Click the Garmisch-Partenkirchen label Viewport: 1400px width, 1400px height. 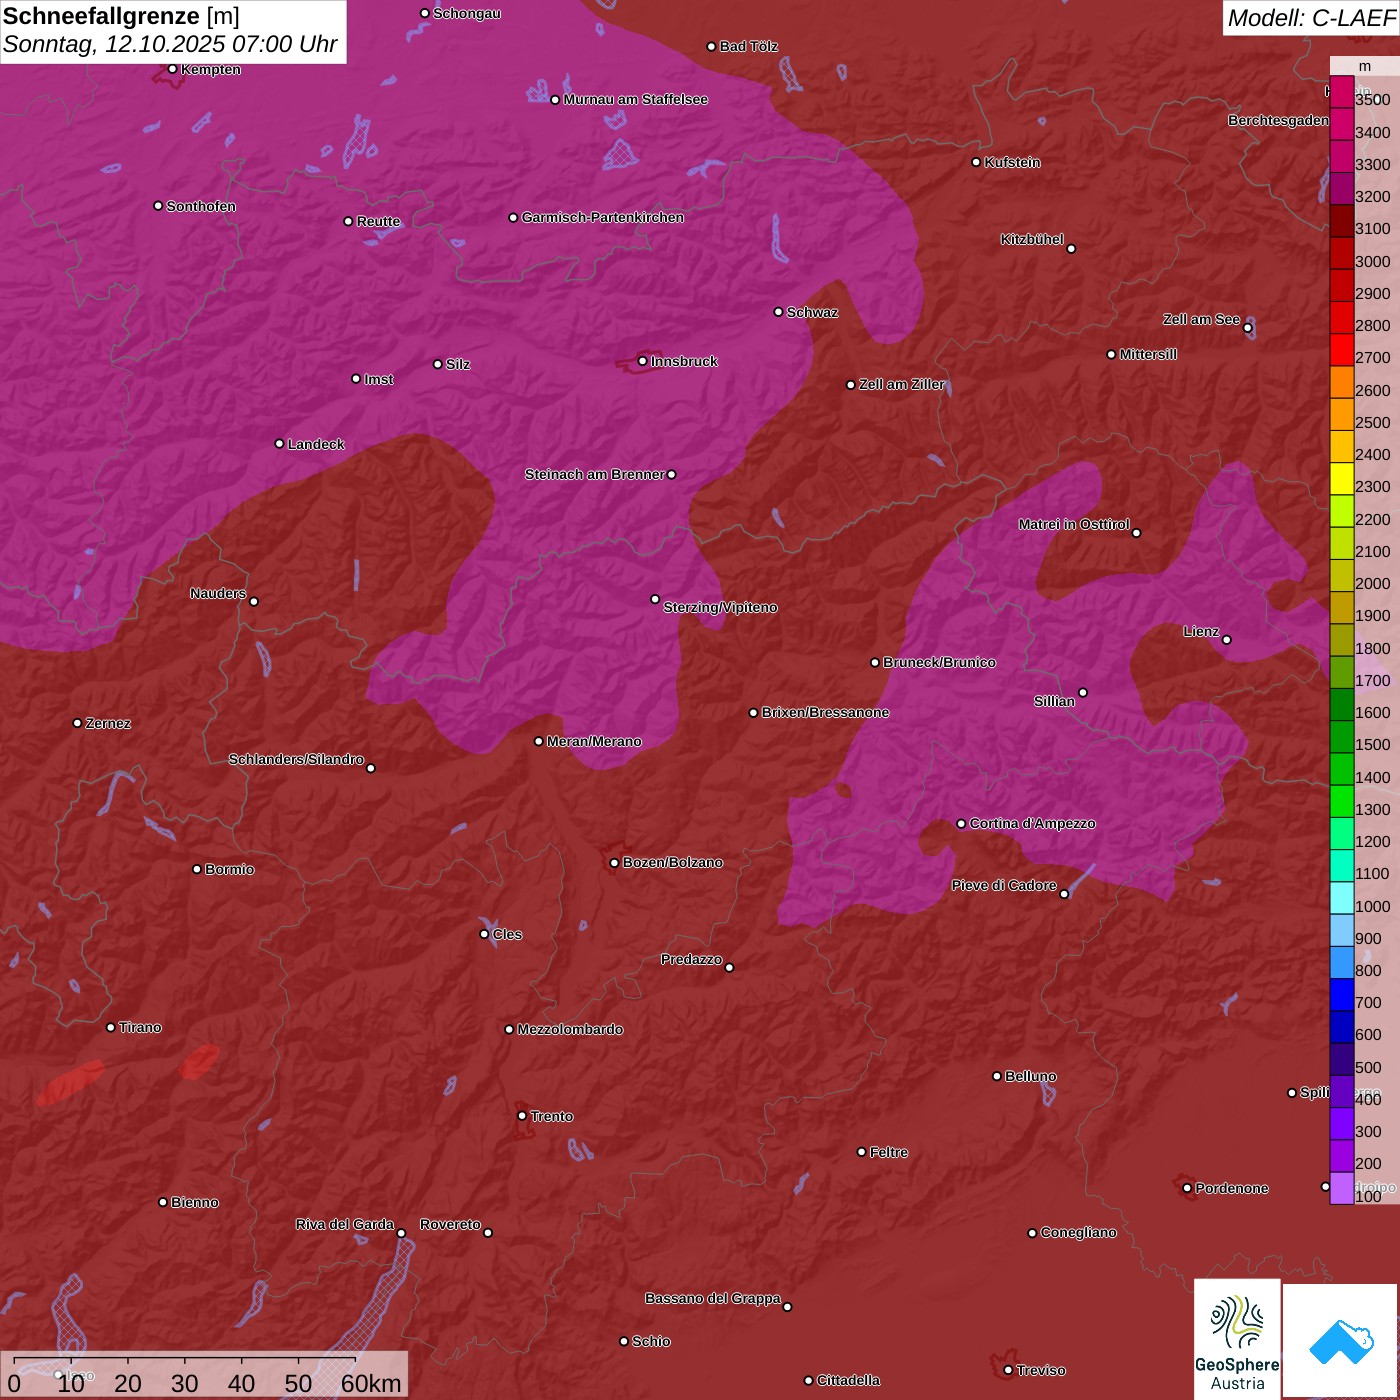click(x=603, y=218)
